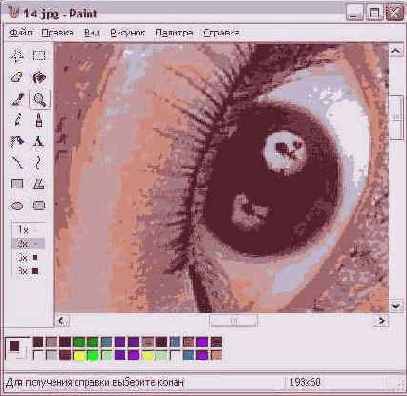Select the rectangular Select tool
This screenshot has width=407, height=396.
39,56
